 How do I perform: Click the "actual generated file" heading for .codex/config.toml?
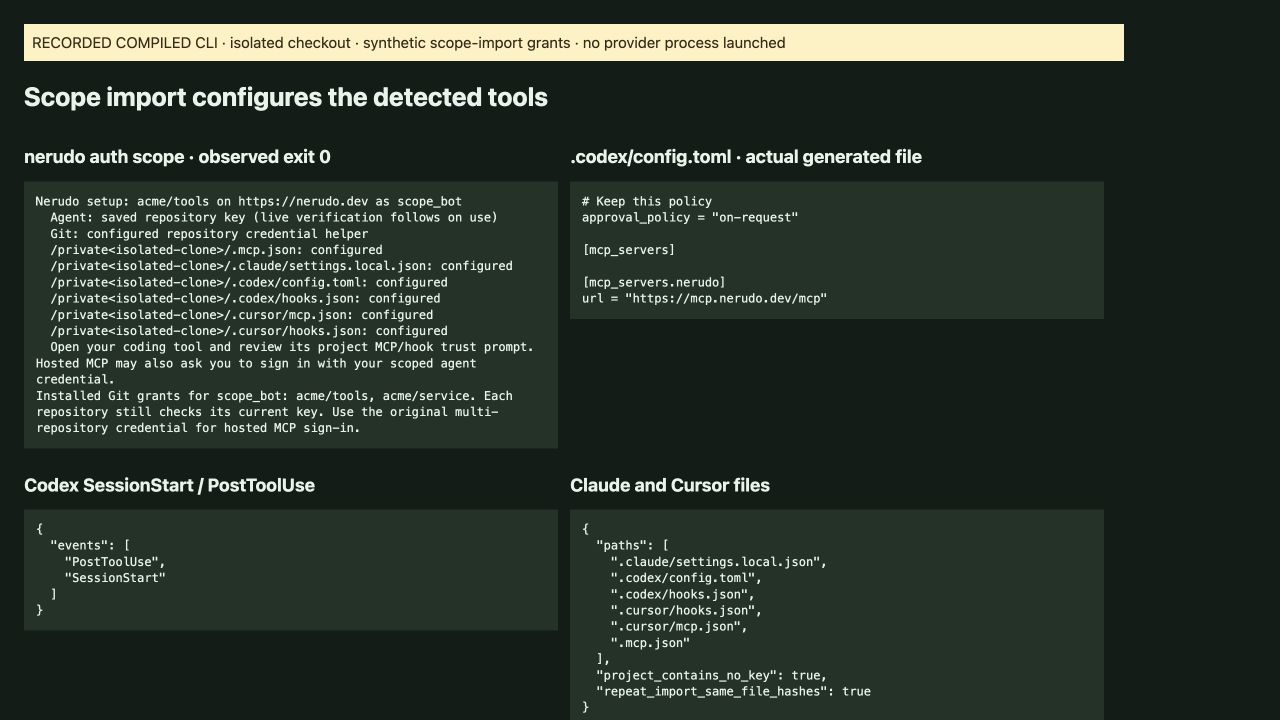[x=746, y=157]
